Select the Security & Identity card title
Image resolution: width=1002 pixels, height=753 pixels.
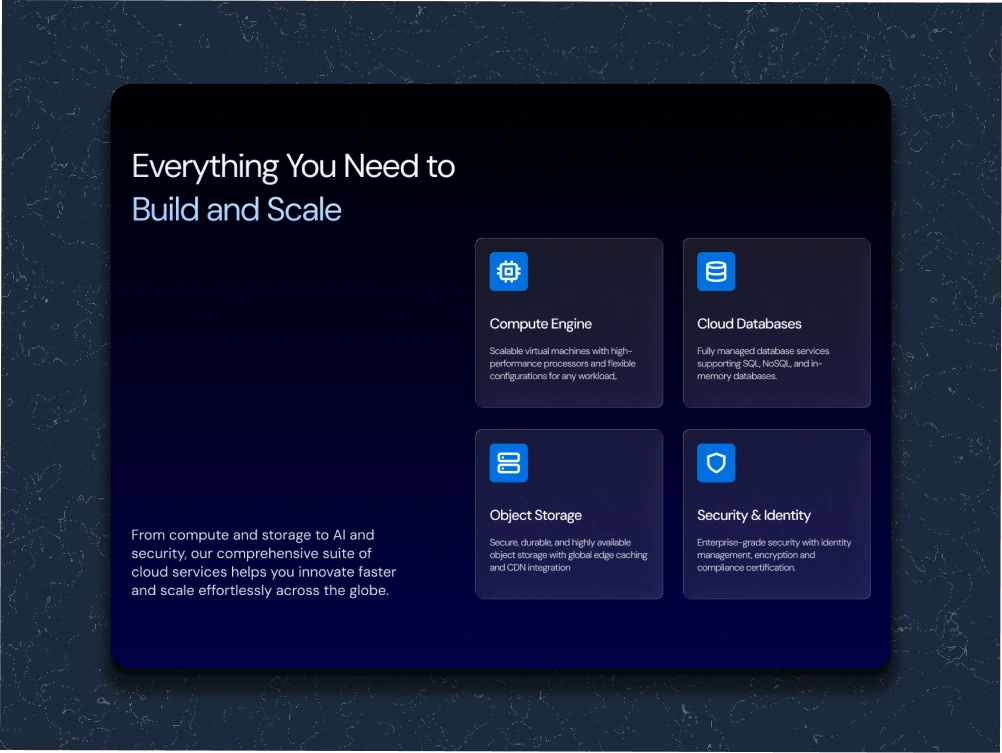(x=753, y=515)
